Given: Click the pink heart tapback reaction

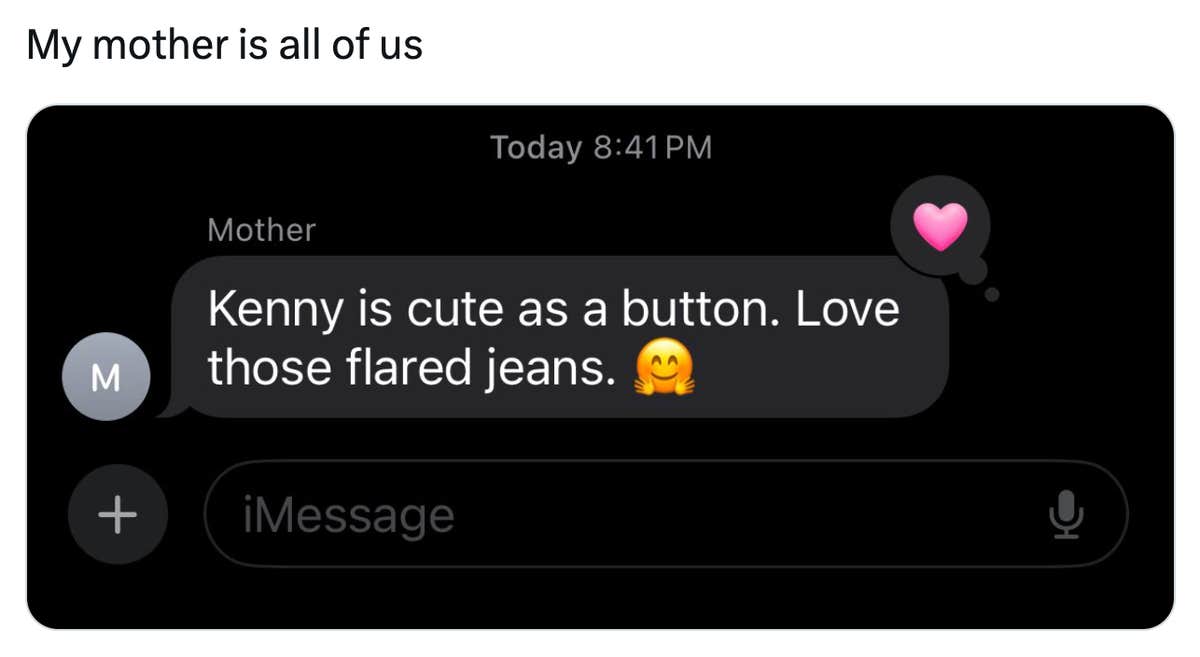Looking at the screenshot, I should (x=940, y=226).
